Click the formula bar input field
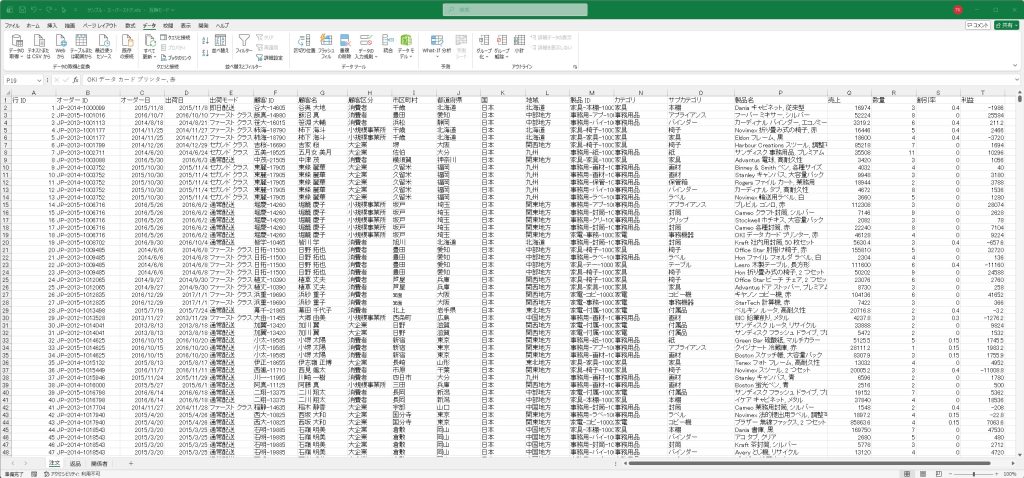 tap(500, 80)
